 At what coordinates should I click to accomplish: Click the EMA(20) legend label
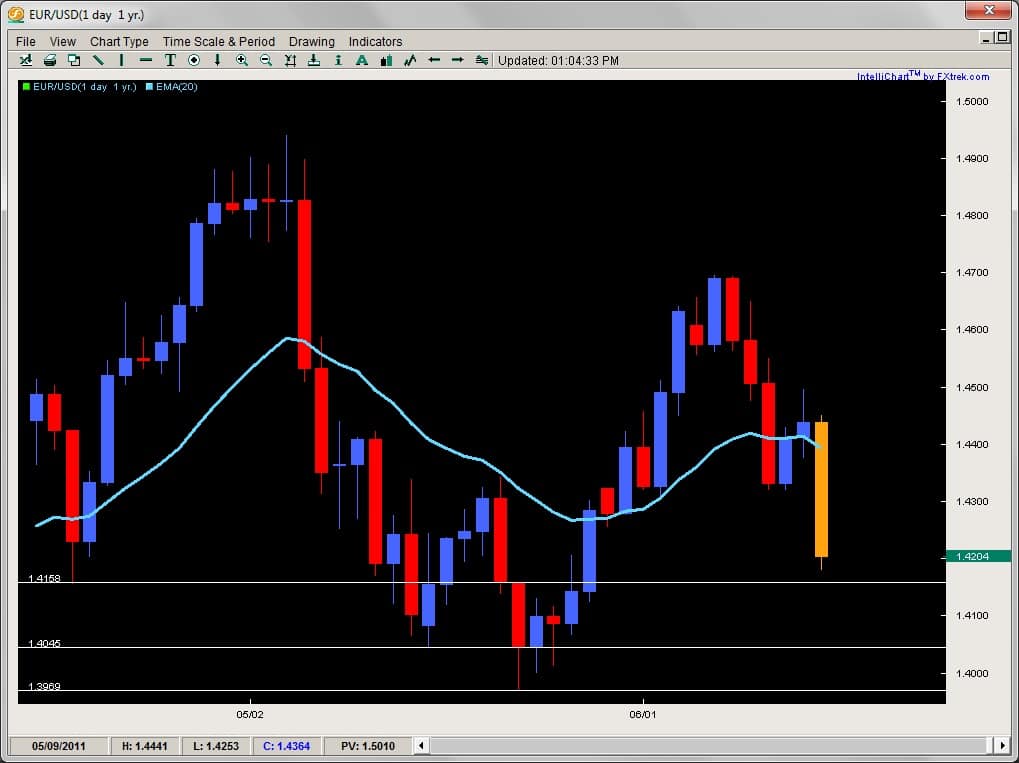[x=177, y=86]
